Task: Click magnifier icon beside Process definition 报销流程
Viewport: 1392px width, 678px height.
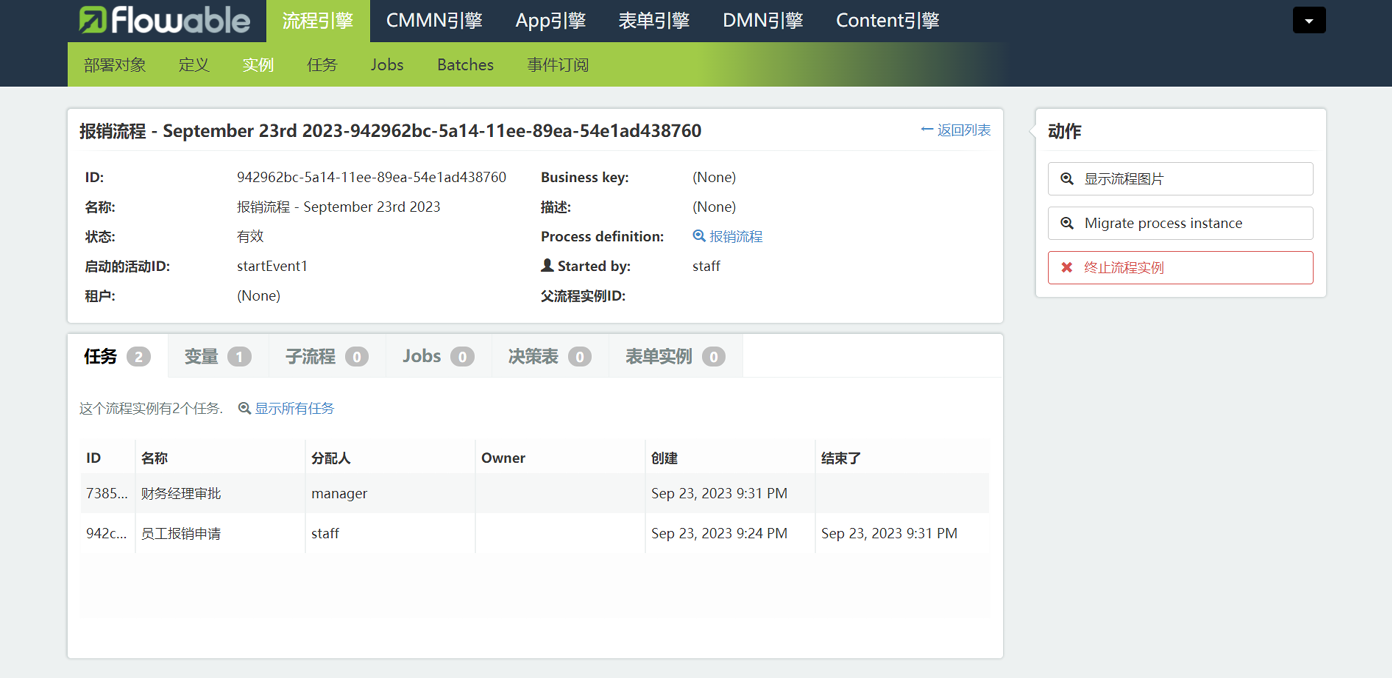Action: coord(699,236)
